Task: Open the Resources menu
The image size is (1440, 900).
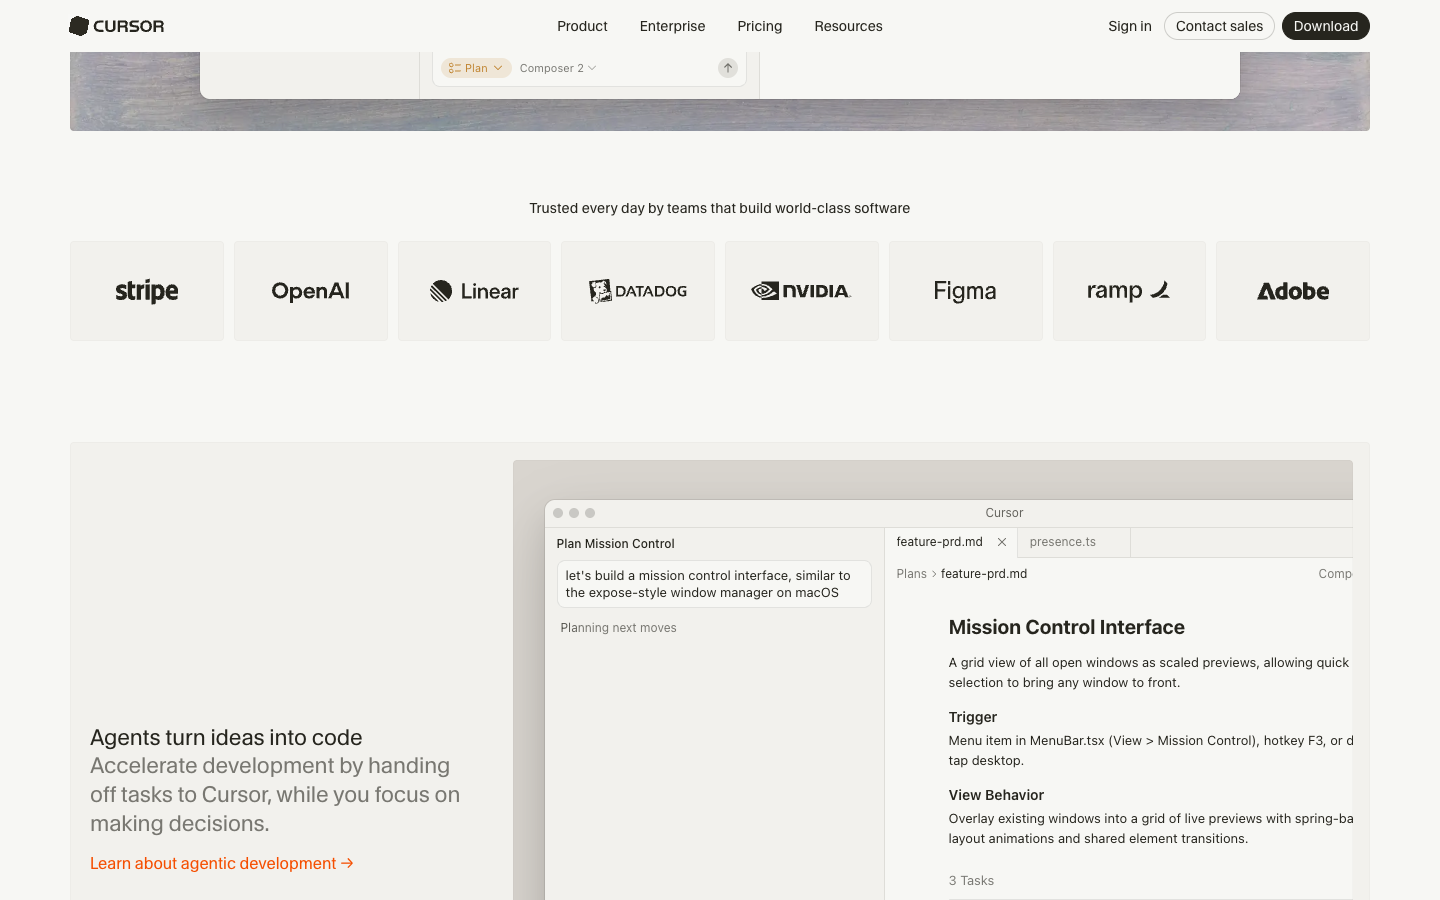Action: 848,26
